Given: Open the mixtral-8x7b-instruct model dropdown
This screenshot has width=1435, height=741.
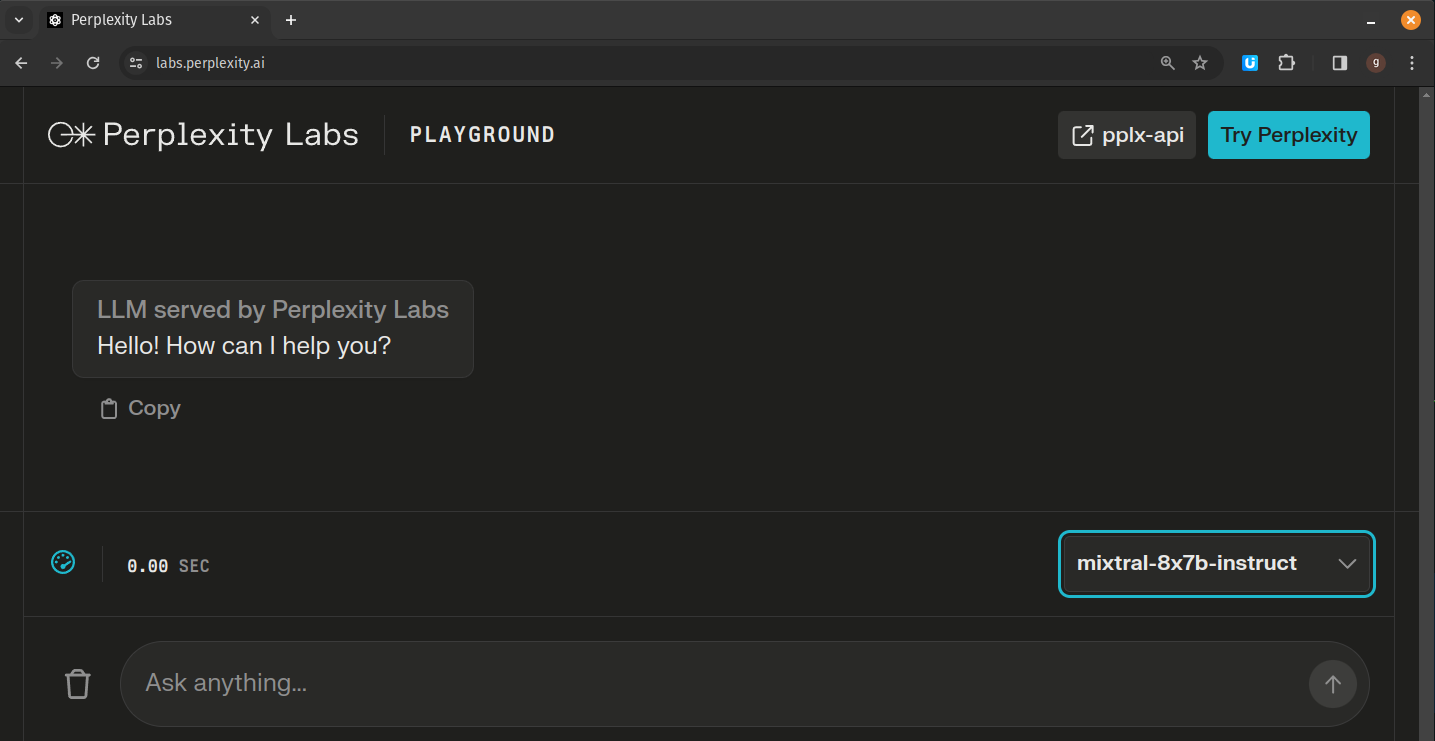Looking at the screenshot, I should pyautogui.click(x=1216, y=564).
